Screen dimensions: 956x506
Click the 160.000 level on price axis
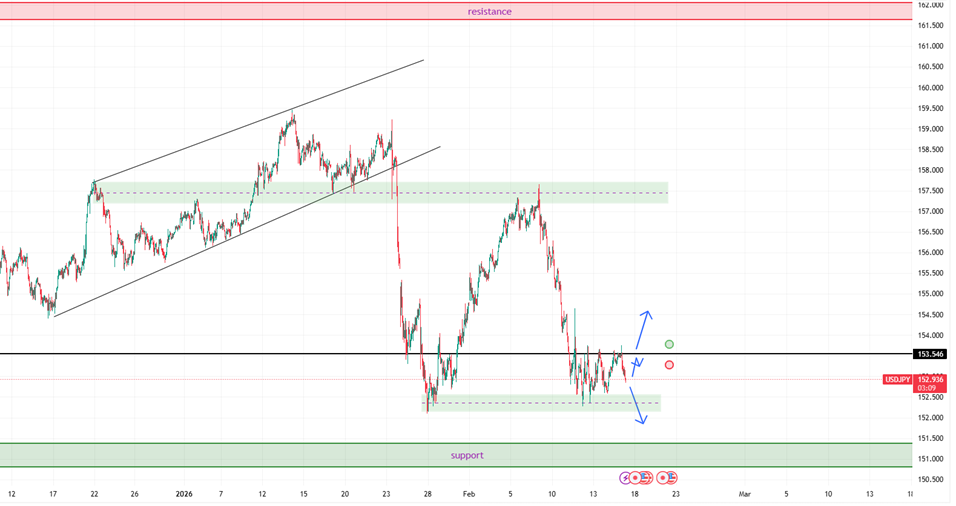(x=930, y=87)
